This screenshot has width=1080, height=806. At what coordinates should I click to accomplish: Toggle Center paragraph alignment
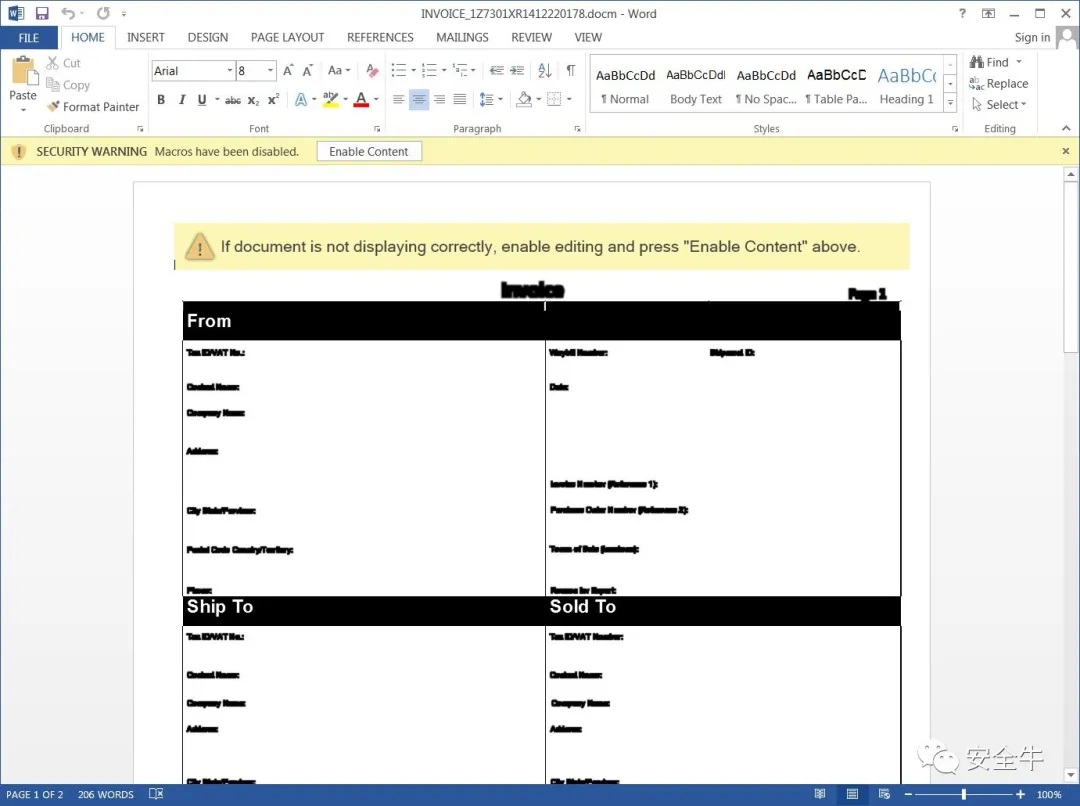419,100
